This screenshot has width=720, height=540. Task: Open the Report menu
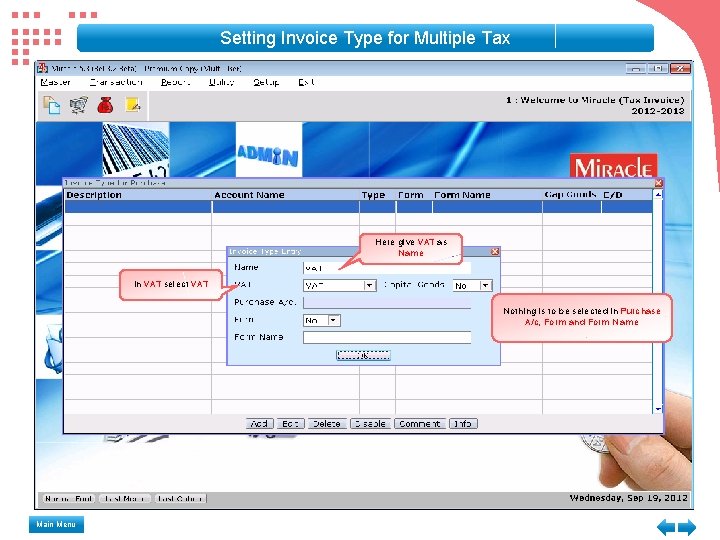coord(175,82)
